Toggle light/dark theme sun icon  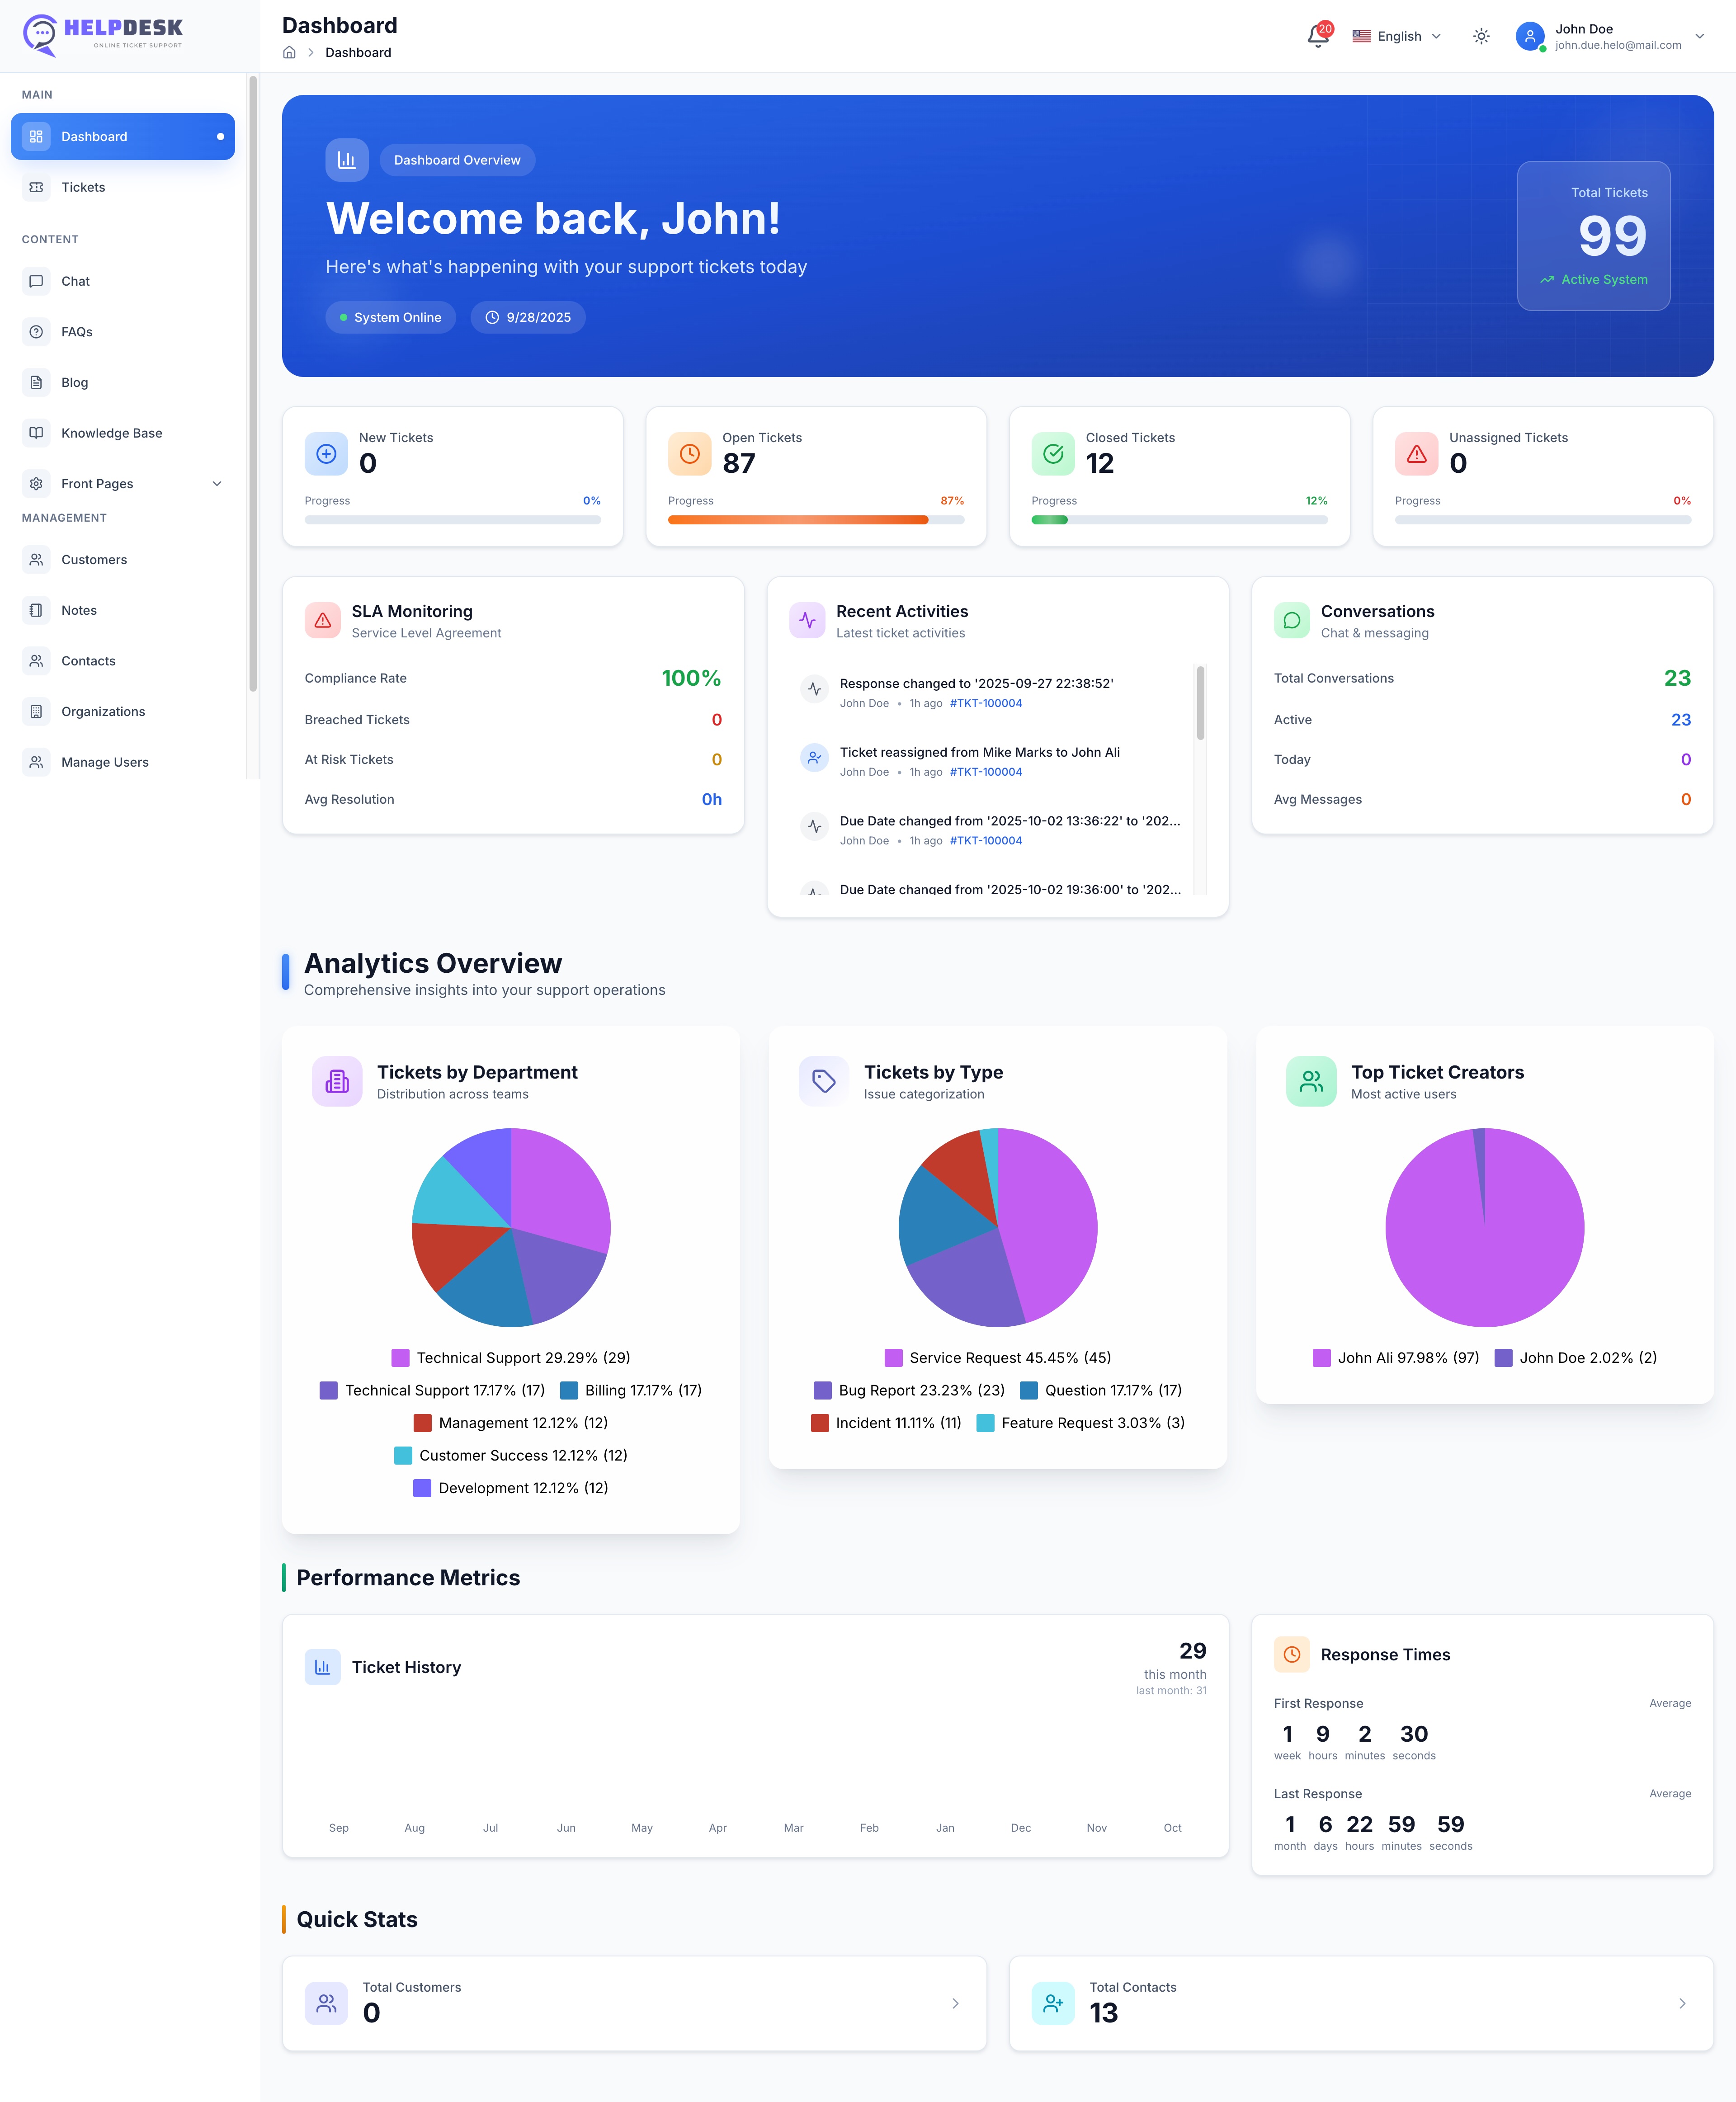click(x=1481, y=36)
